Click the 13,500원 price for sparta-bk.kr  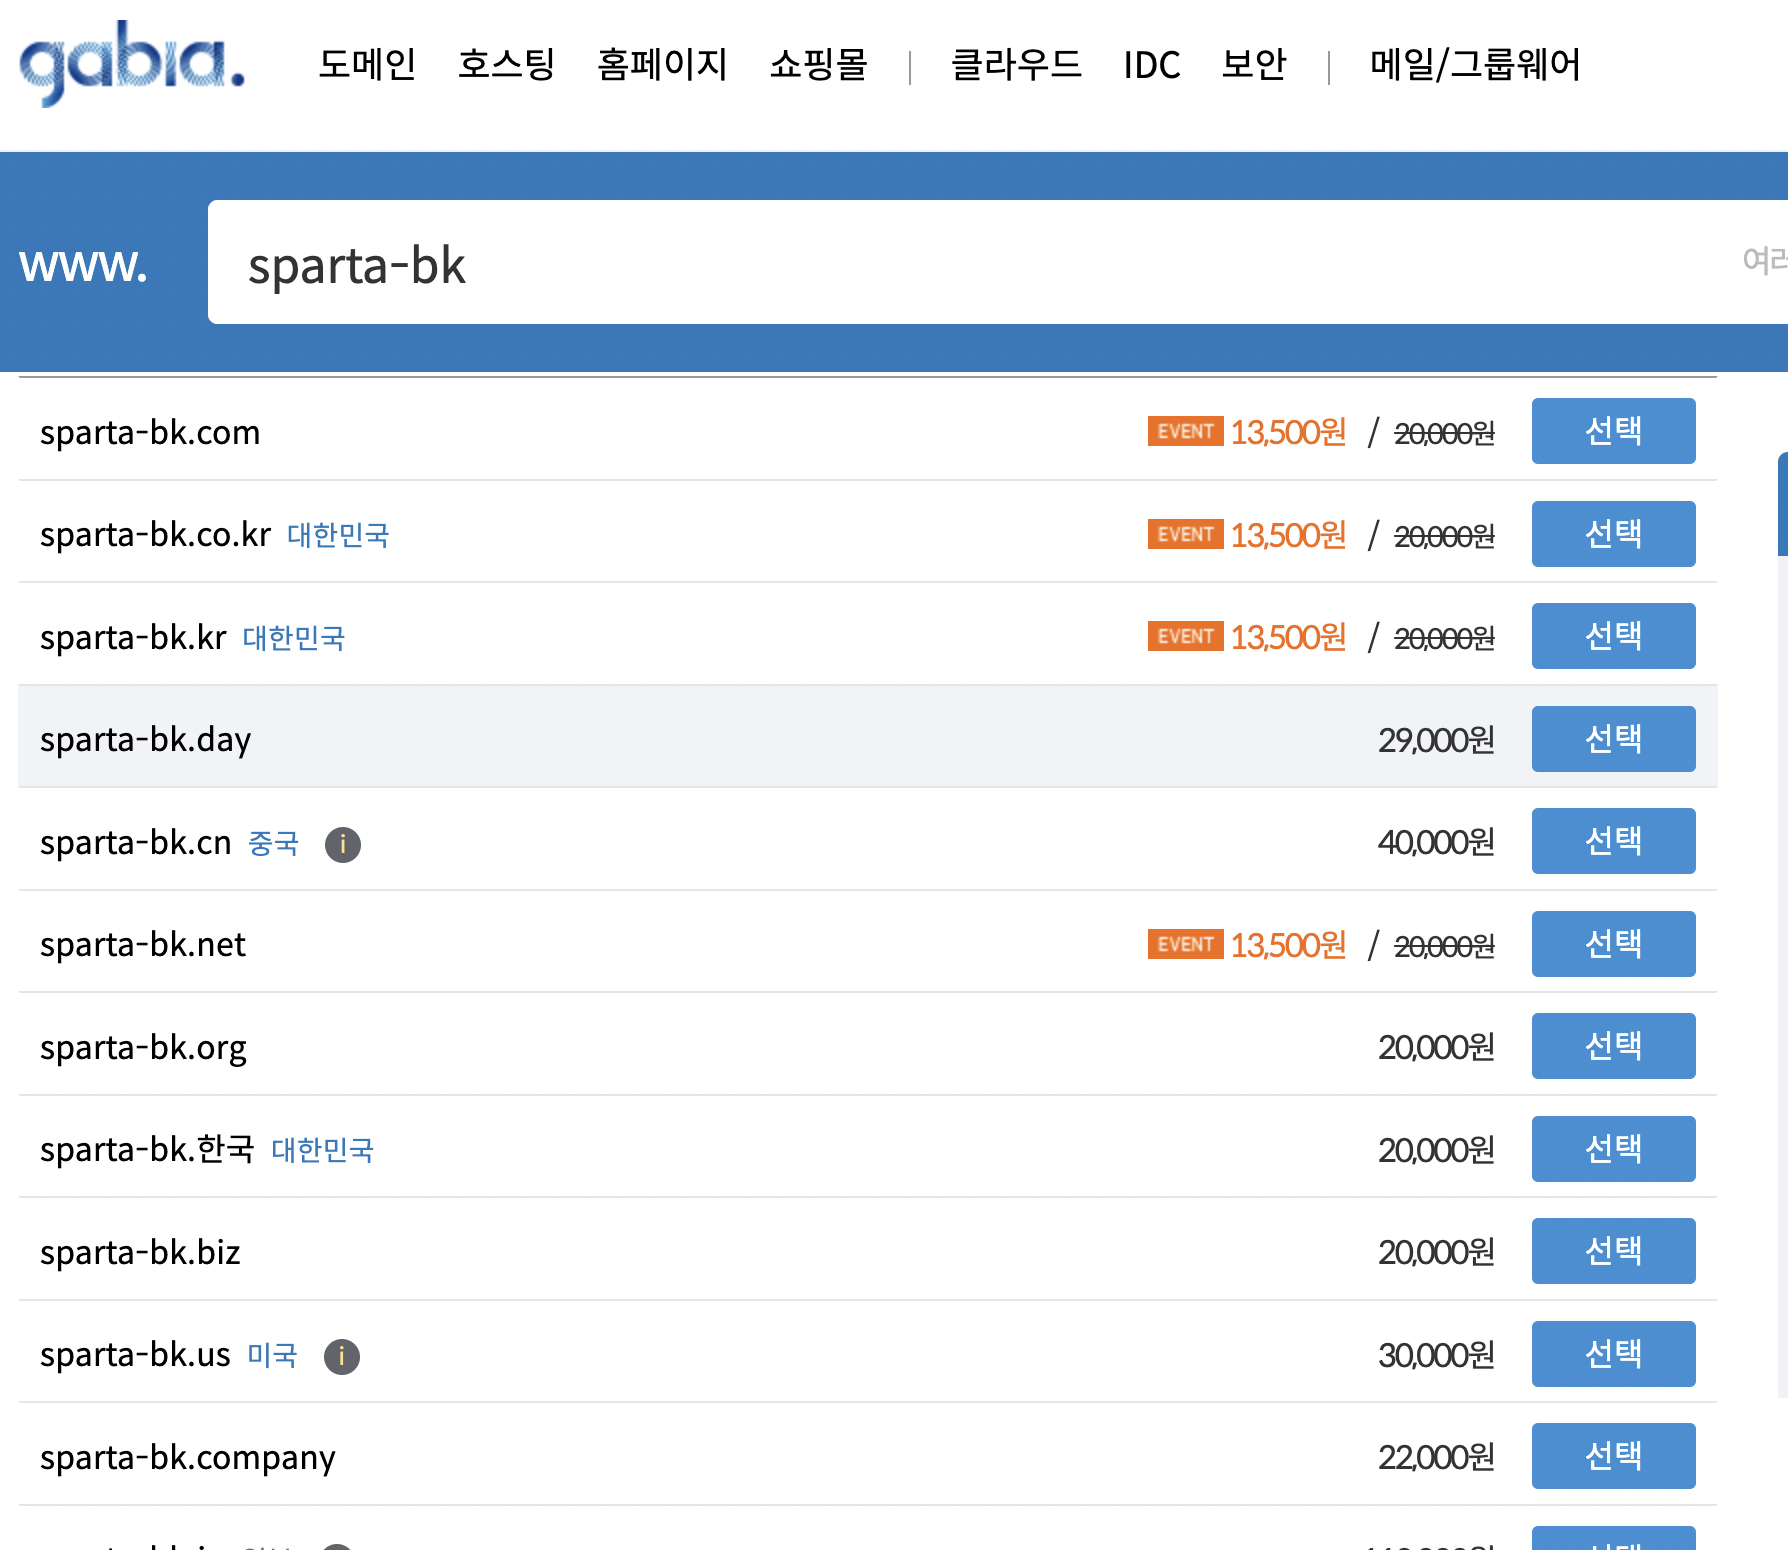pos(1288,637)
